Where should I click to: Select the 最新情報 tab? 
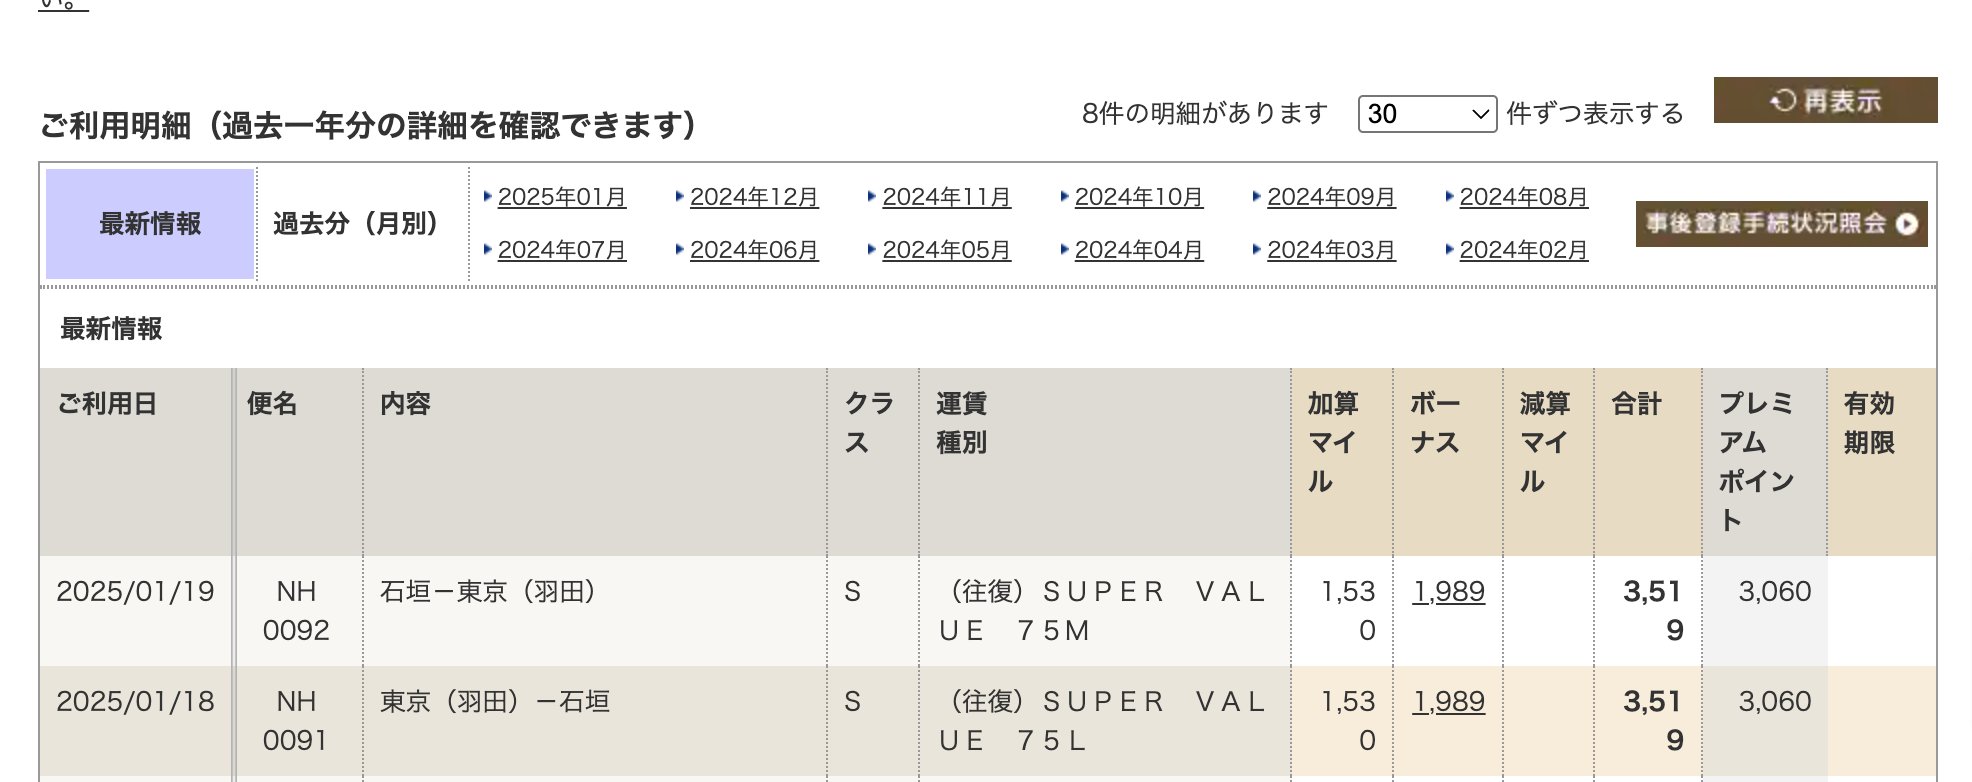point(150,223)
